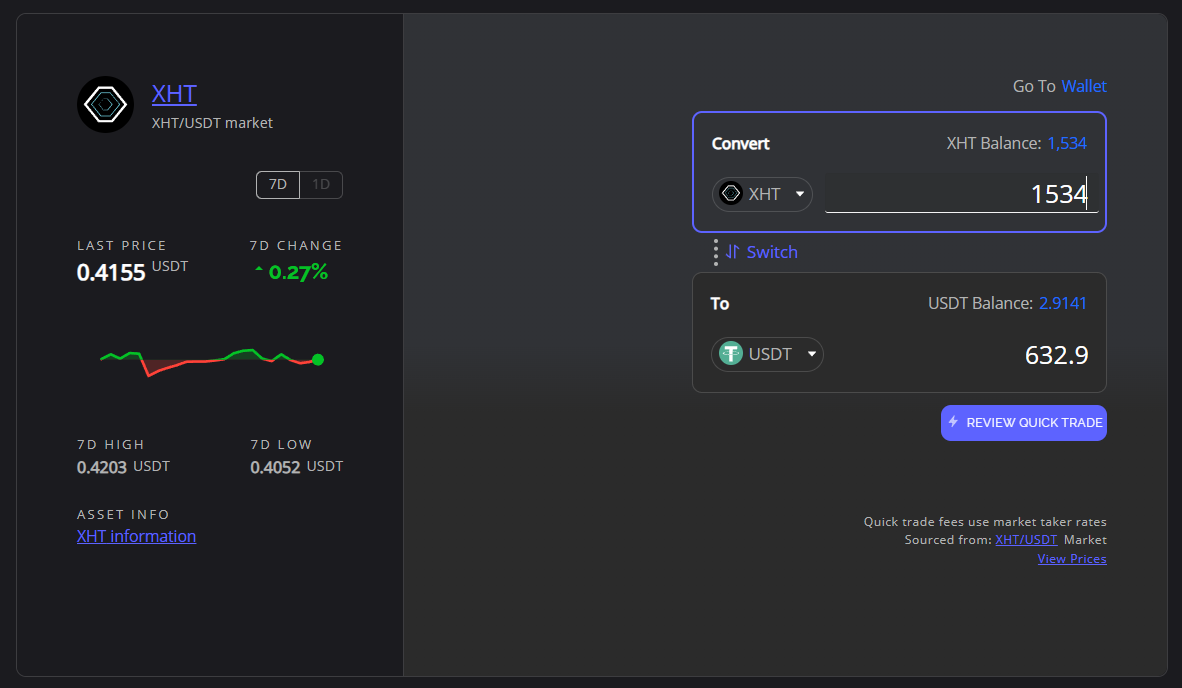Click the XHT icon in Convert selector
The height and width of the screenshot is (688, 1182).
[x=730, y=194]
